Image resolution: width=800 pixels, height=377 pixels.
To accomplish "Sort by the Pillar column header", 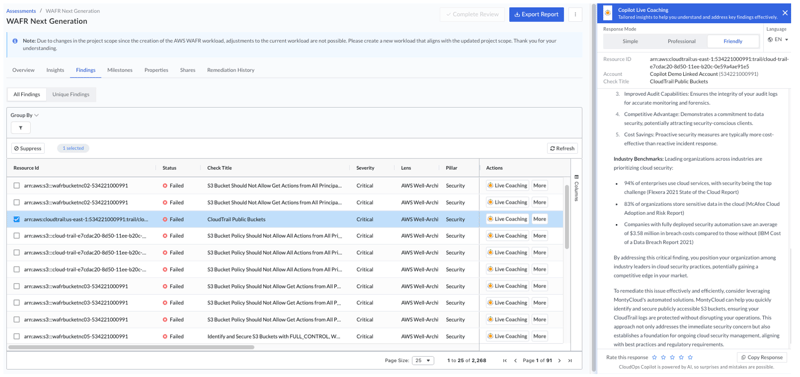I will tap(452, 168).
